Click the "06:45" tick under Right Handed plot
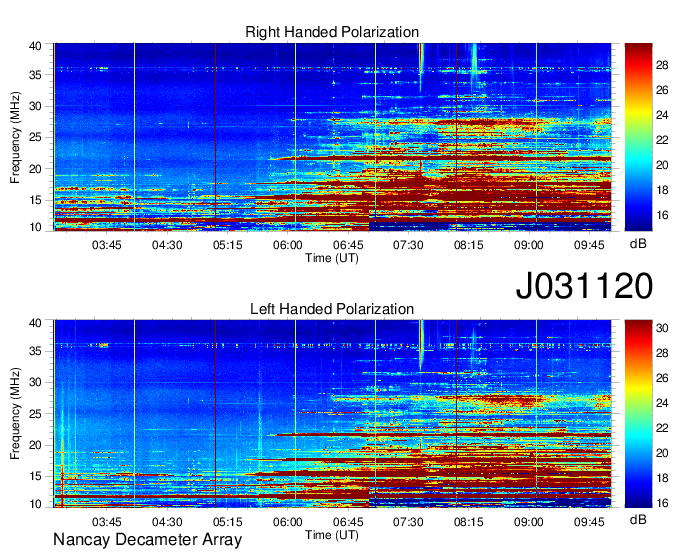 (348, 245)
